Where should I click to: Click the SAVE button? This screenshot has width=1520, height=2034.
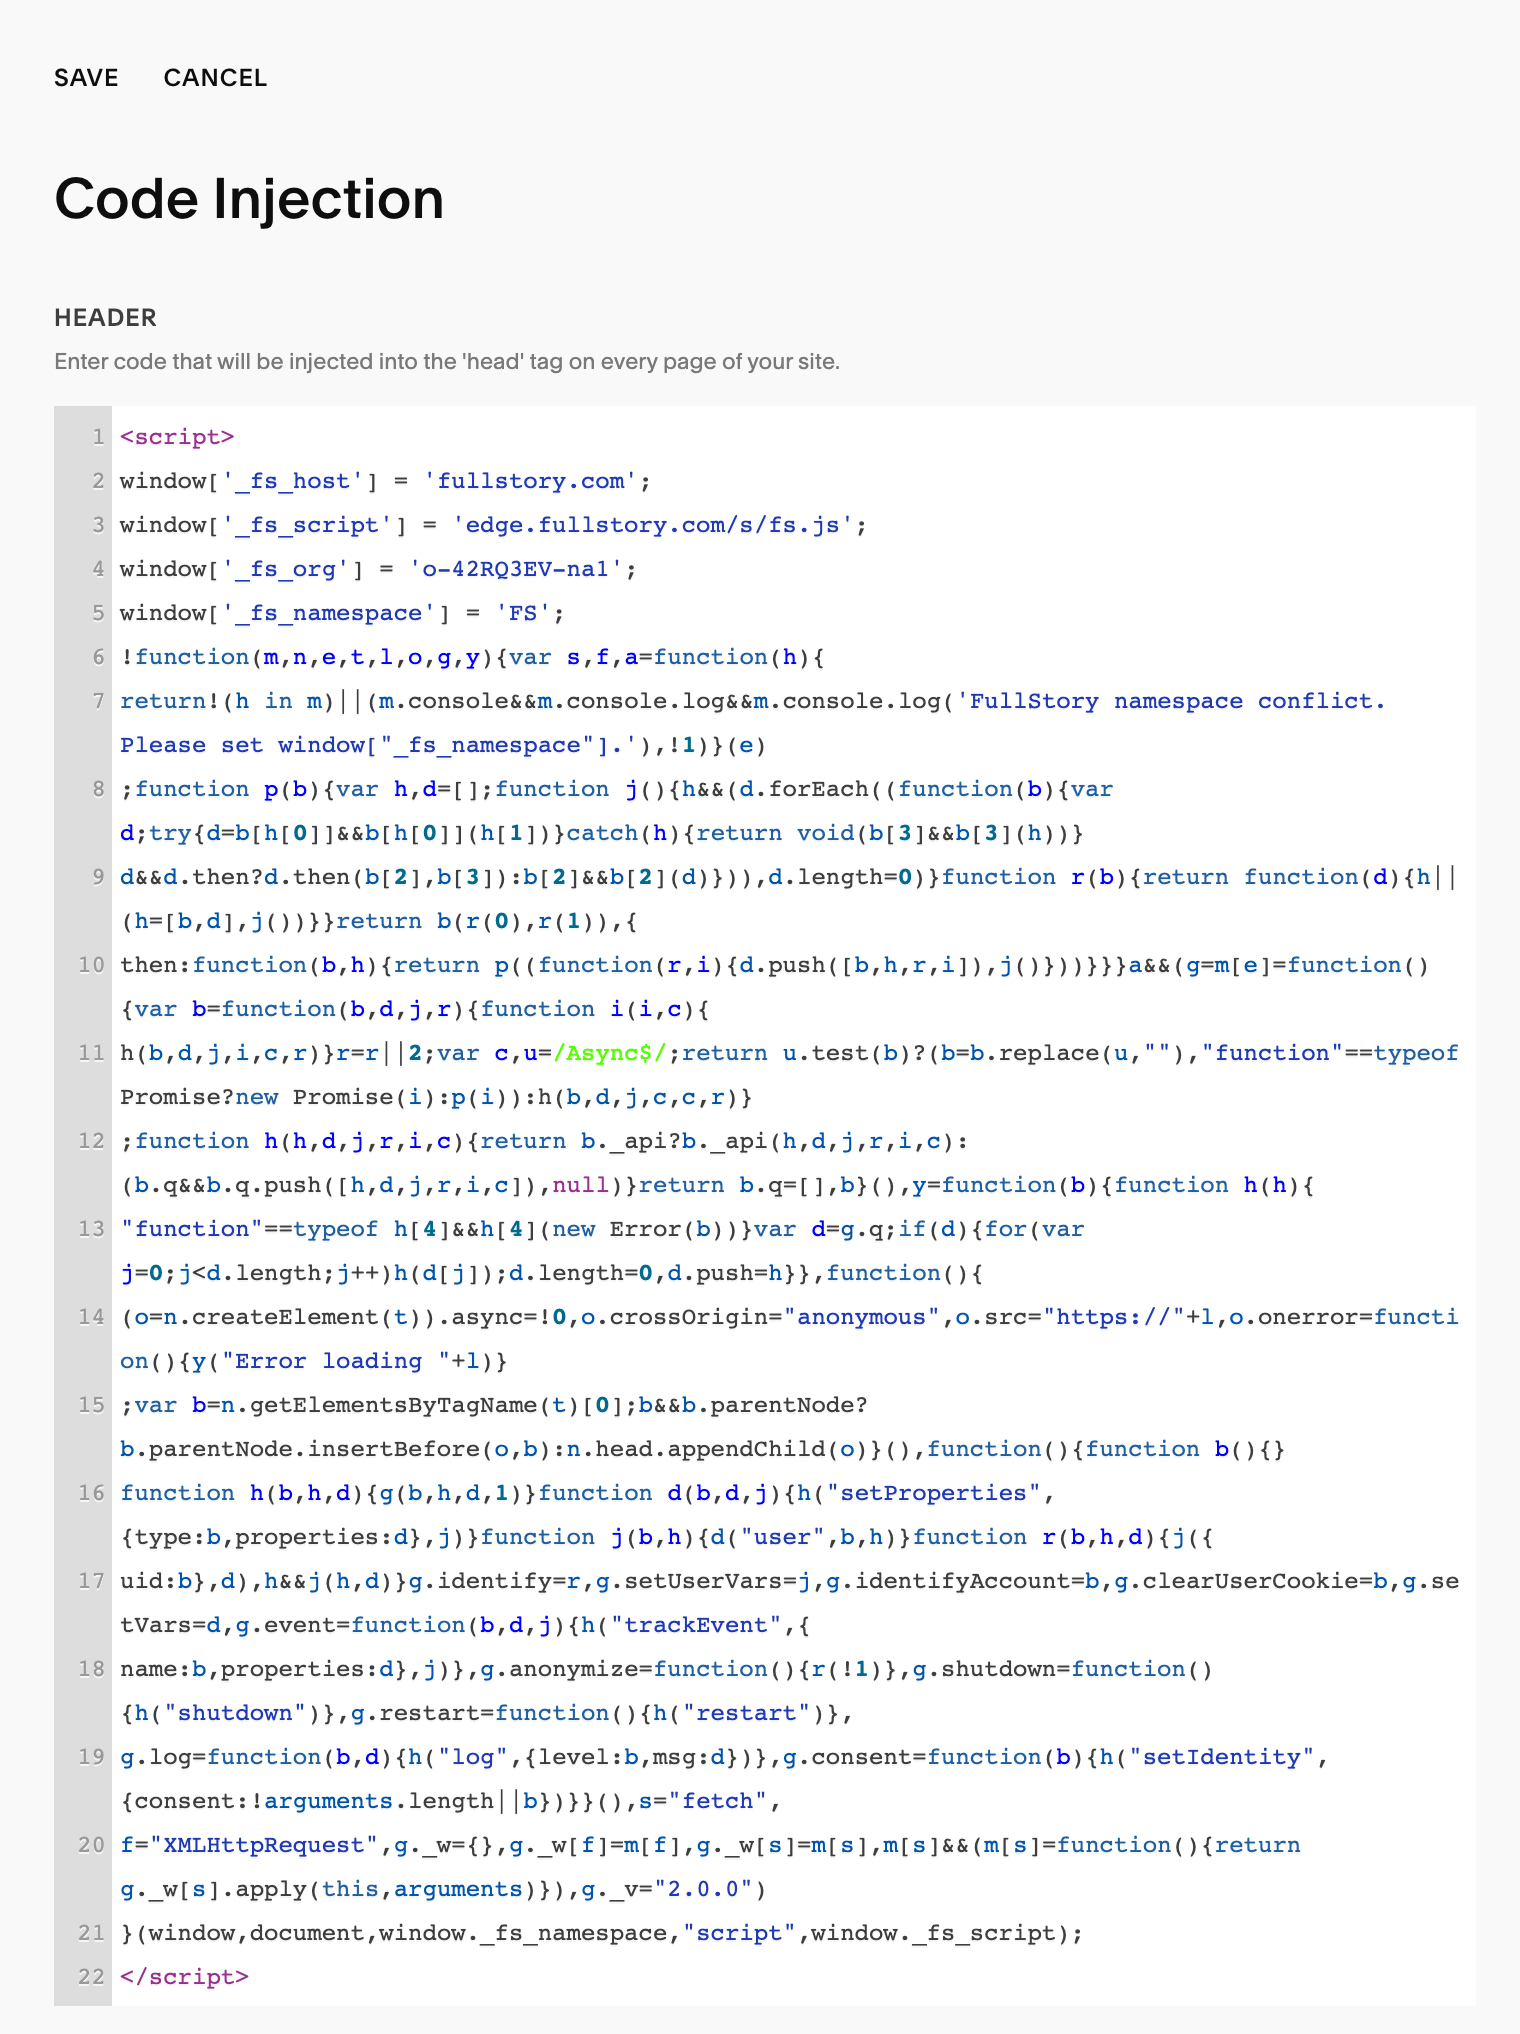click(x=86, y=78)
